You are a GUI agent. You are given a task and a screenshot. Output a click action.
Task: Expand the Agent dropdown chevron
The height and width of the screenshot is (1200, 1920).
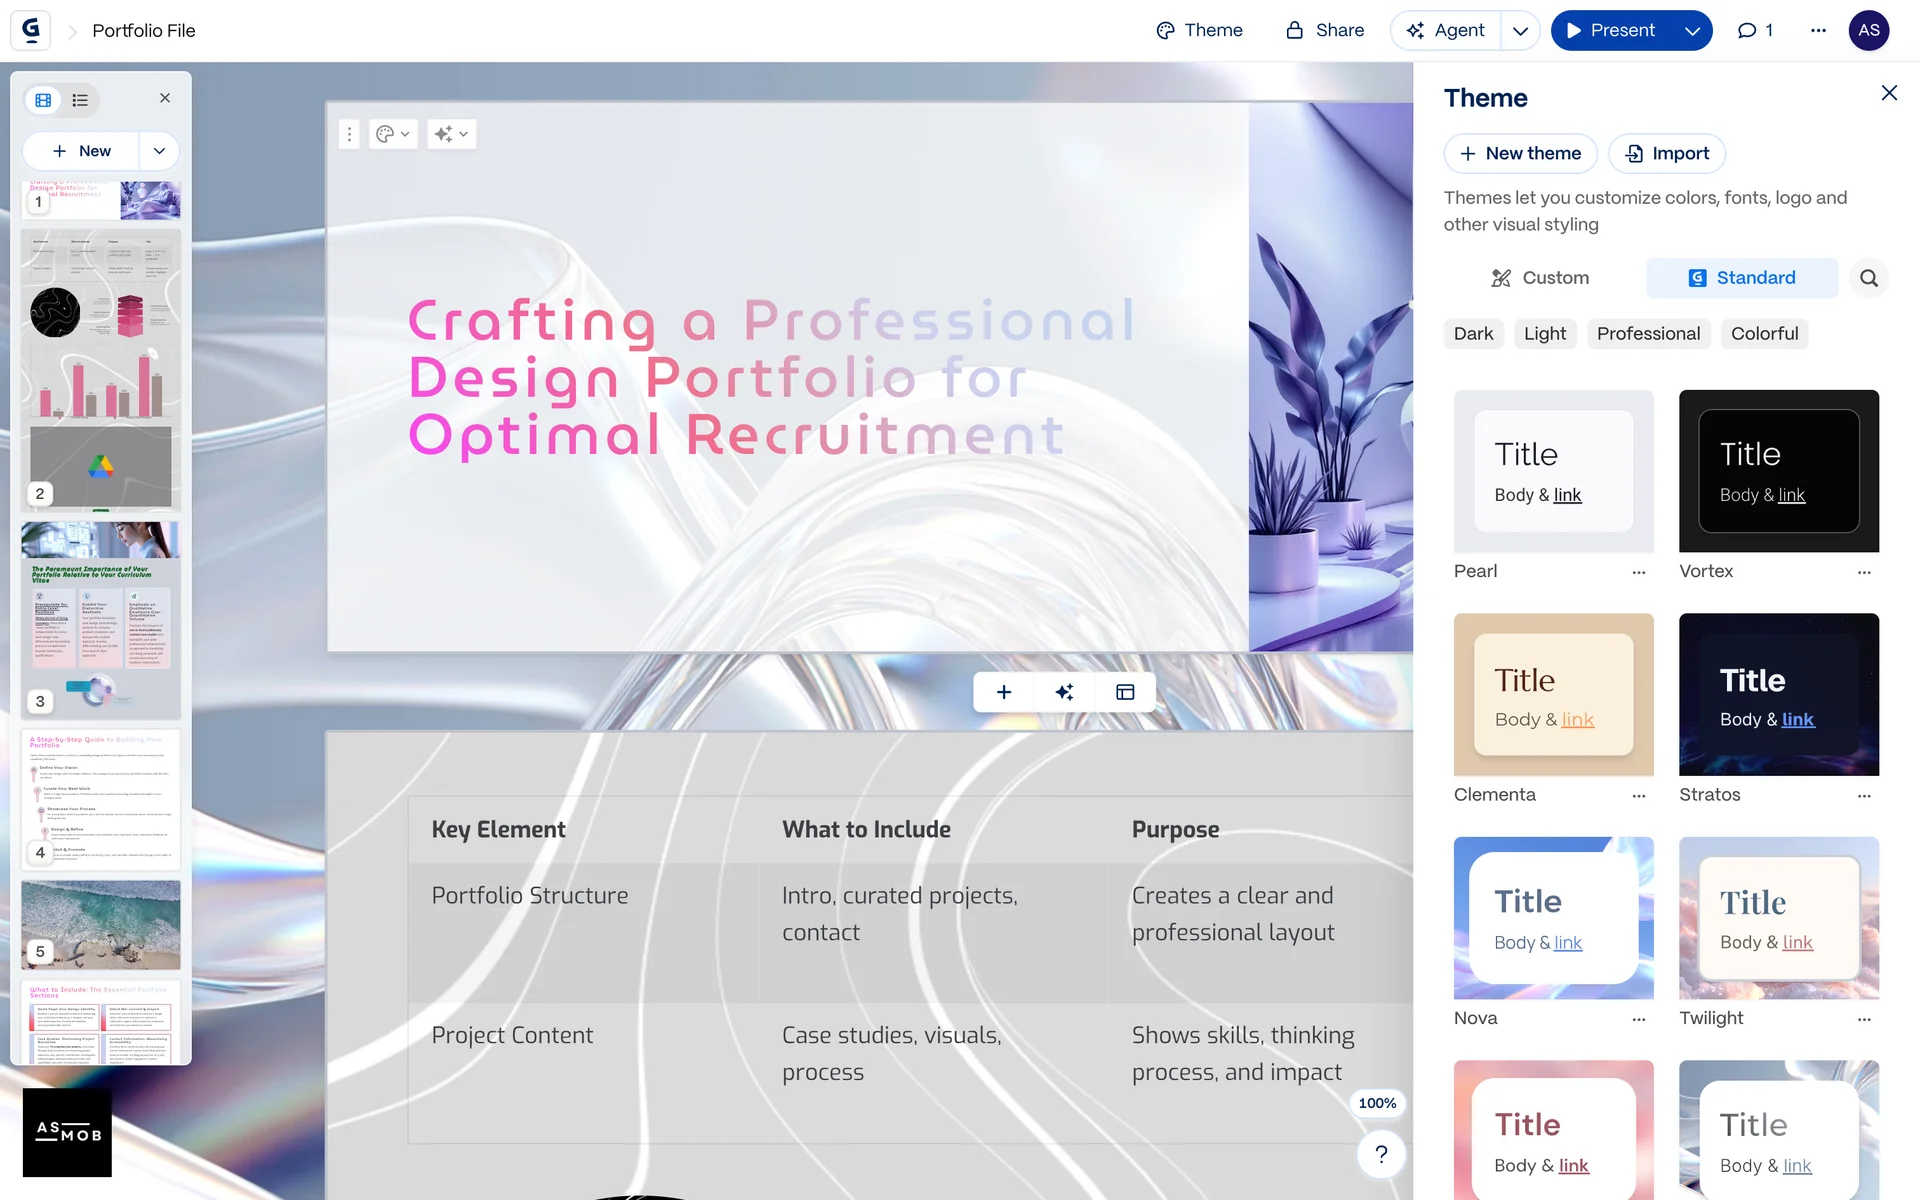pos(1520,30)
